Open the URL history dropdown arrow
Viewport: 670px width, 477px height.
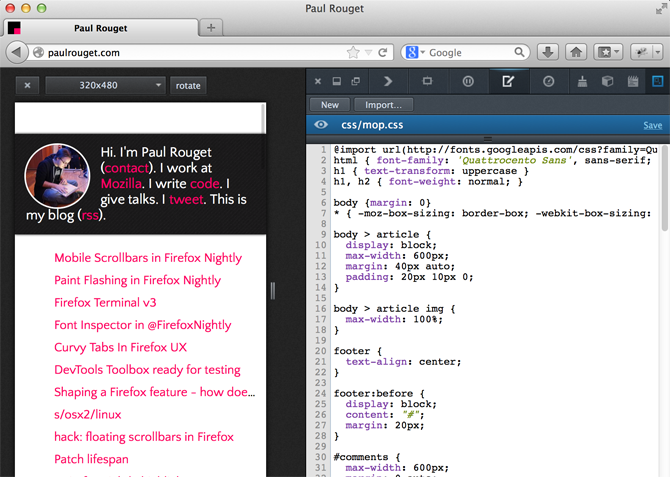click(x=368, y=53)
